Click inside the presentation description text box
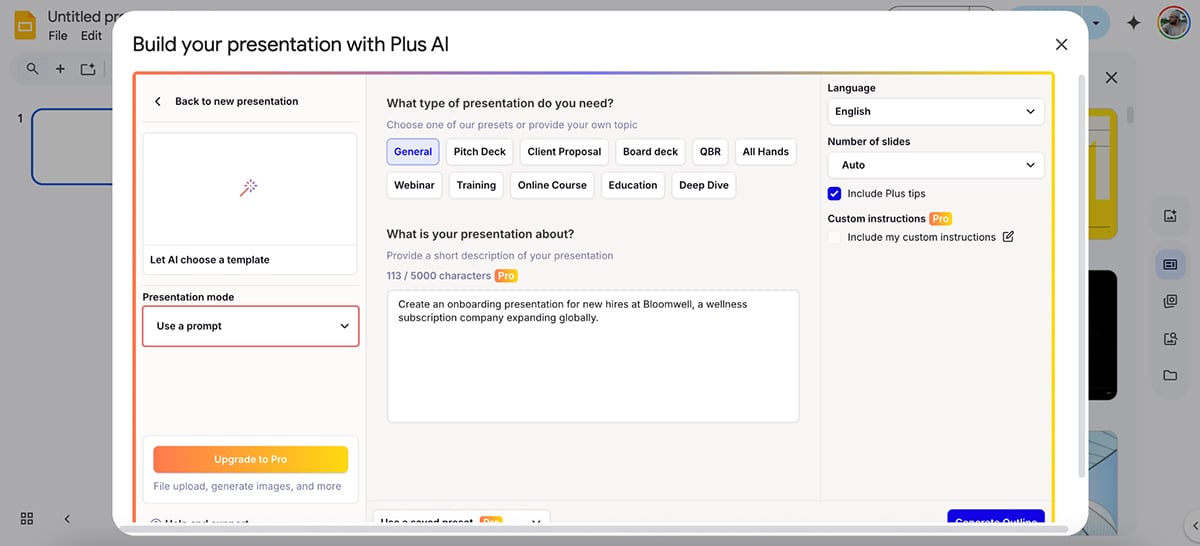The width and height of the screenshot is (1200, 546). (x=593, y=356)
